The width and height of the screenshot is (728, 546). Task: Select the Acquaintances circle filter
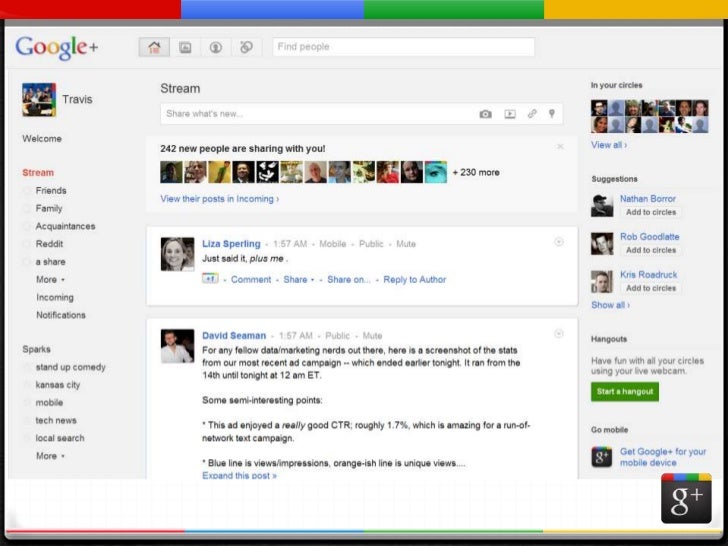(65, 226)
